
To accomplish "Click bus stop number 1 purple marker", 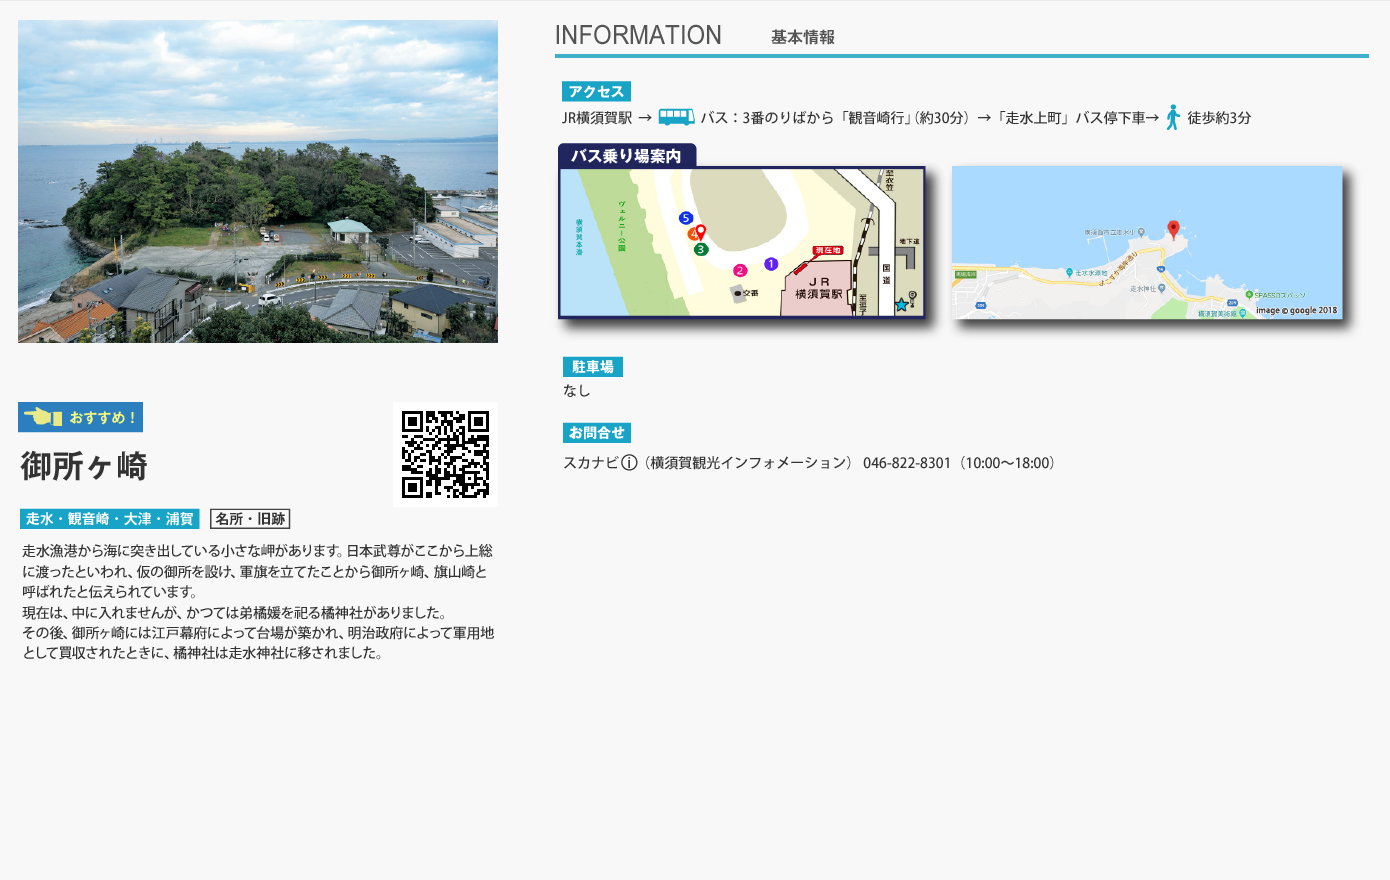I will 771,264.
